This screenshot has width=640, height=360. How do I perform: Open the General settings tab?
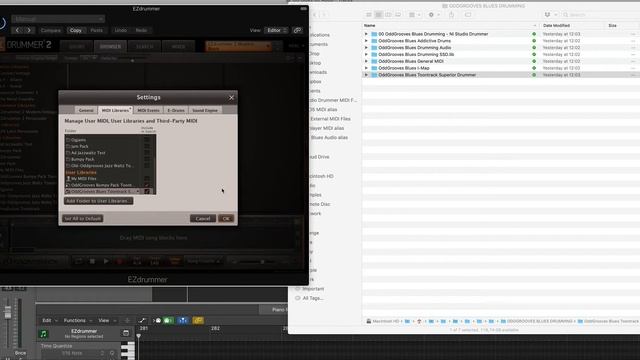tap(86, 110)
